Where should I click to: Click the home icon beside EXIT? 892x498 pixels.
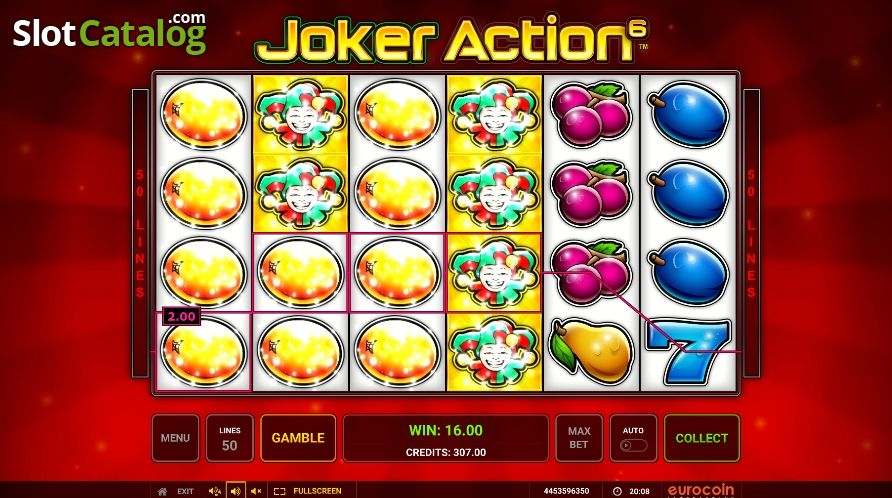[162, 491]
